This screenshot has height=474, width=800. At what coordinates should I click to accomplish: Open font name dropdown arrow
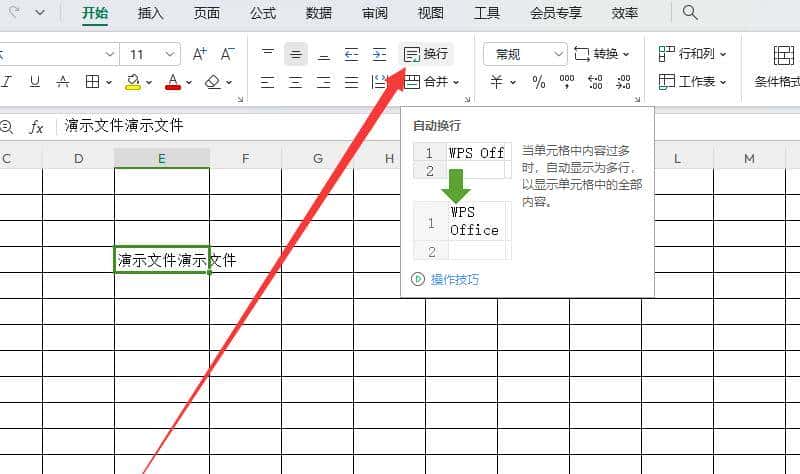click(109, 54)
